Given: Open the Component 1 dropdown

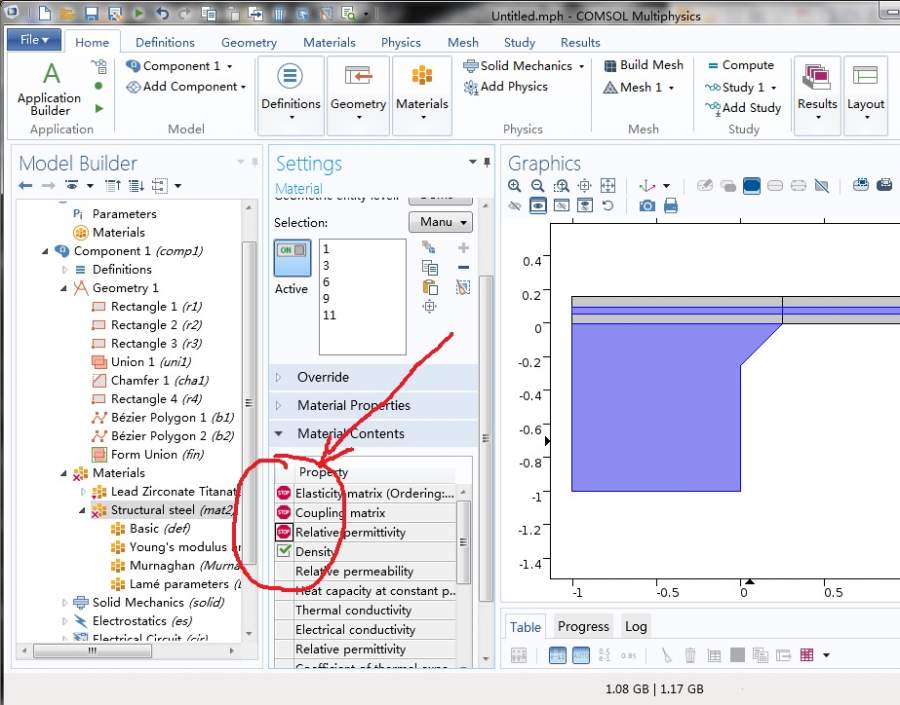Looking at the screenshot, I should click(230, 67).
